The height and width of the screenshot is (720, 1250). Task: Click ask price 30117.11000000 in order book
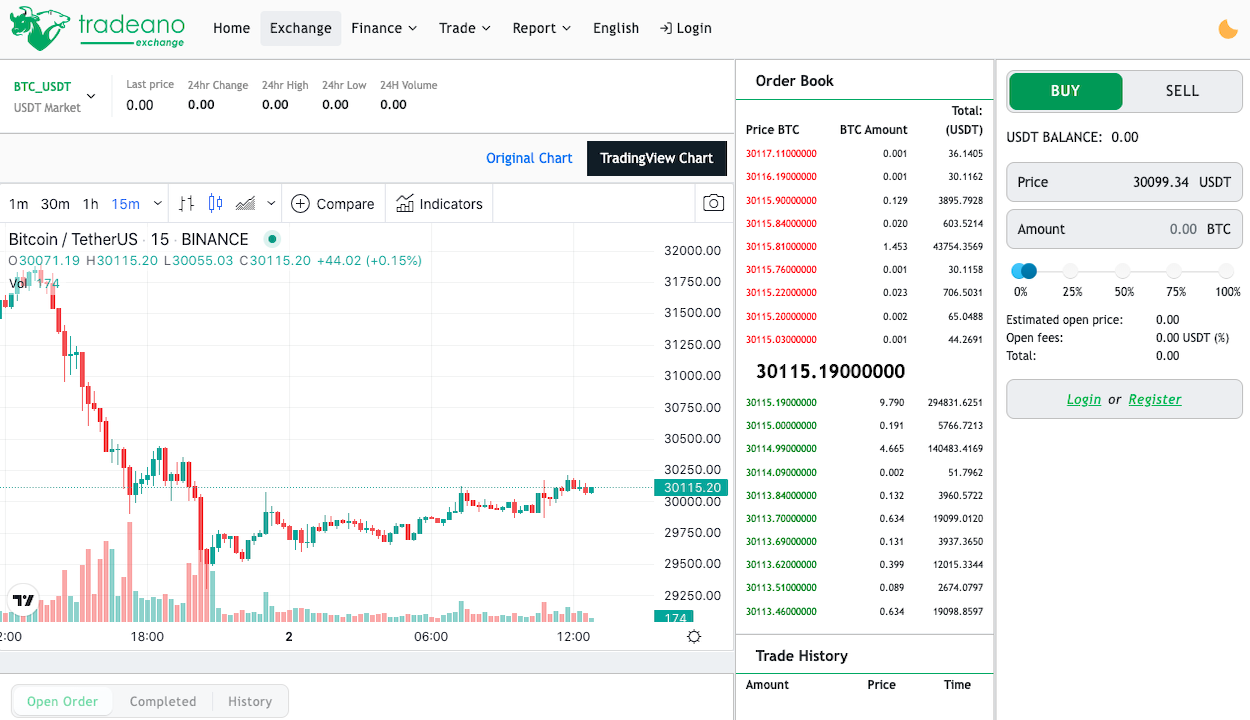pyautogui.click(x=781, y=153)
